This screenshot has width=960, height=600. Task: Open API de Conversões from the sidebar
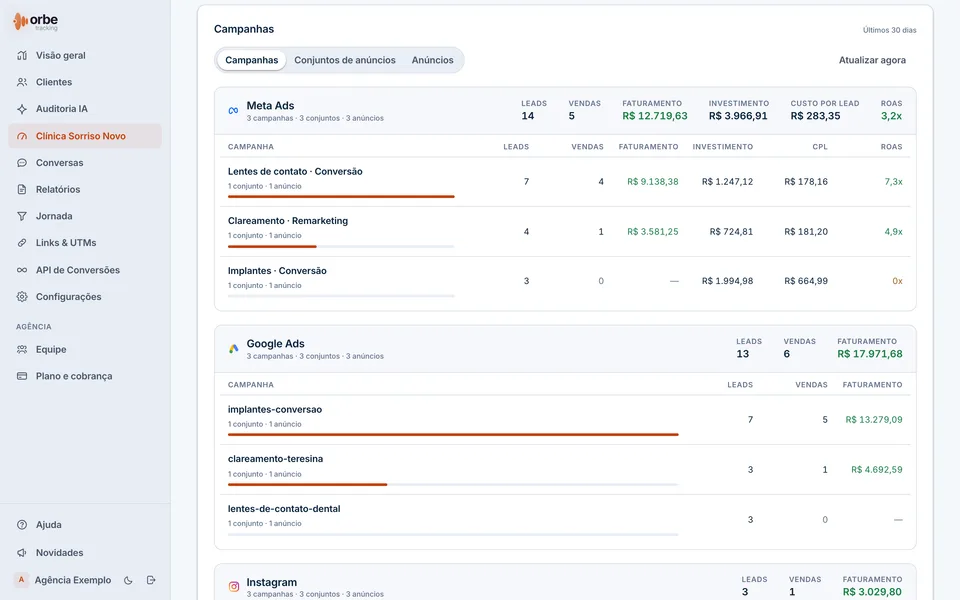[85, 270]
